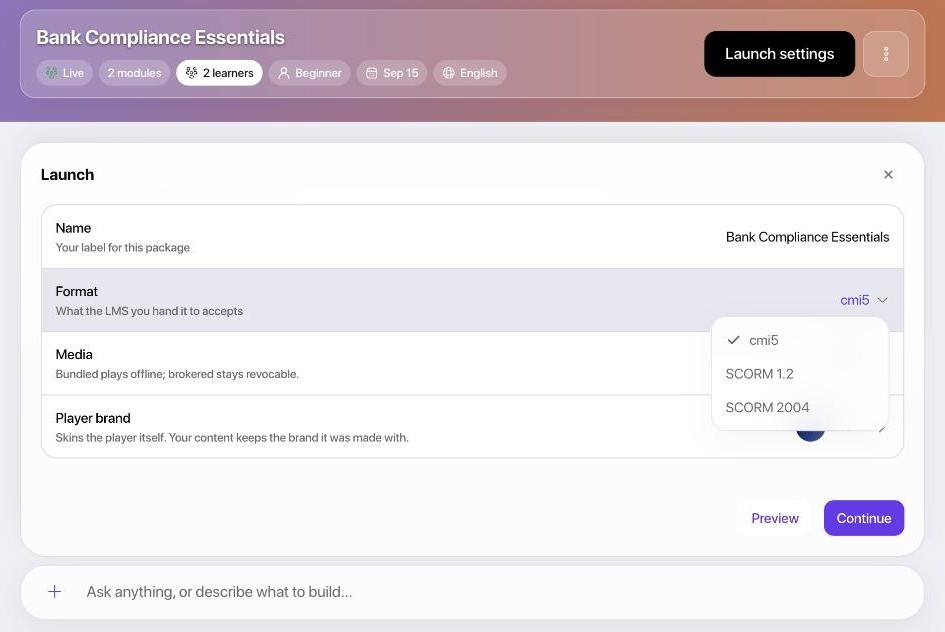Open the three-dot more options menu

point(885,54)
